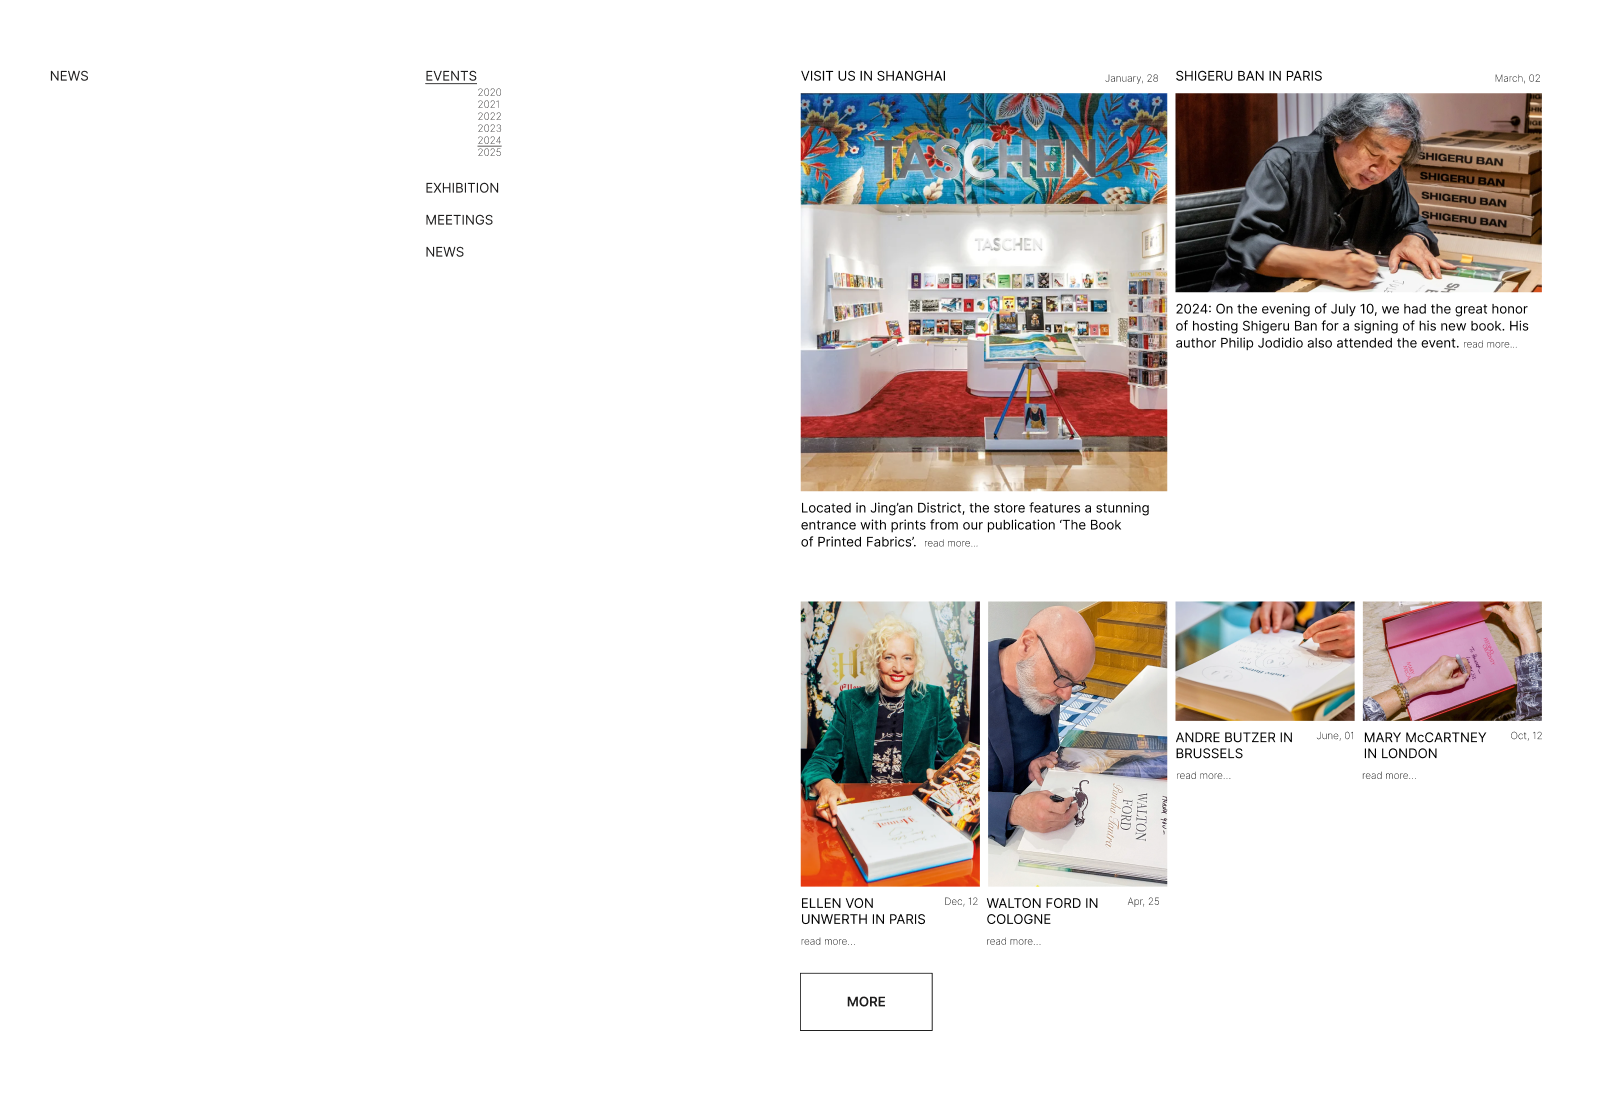Open the MEETINGS section
This screenshot has width=1600, height=1109.
(x=459, y=220)
